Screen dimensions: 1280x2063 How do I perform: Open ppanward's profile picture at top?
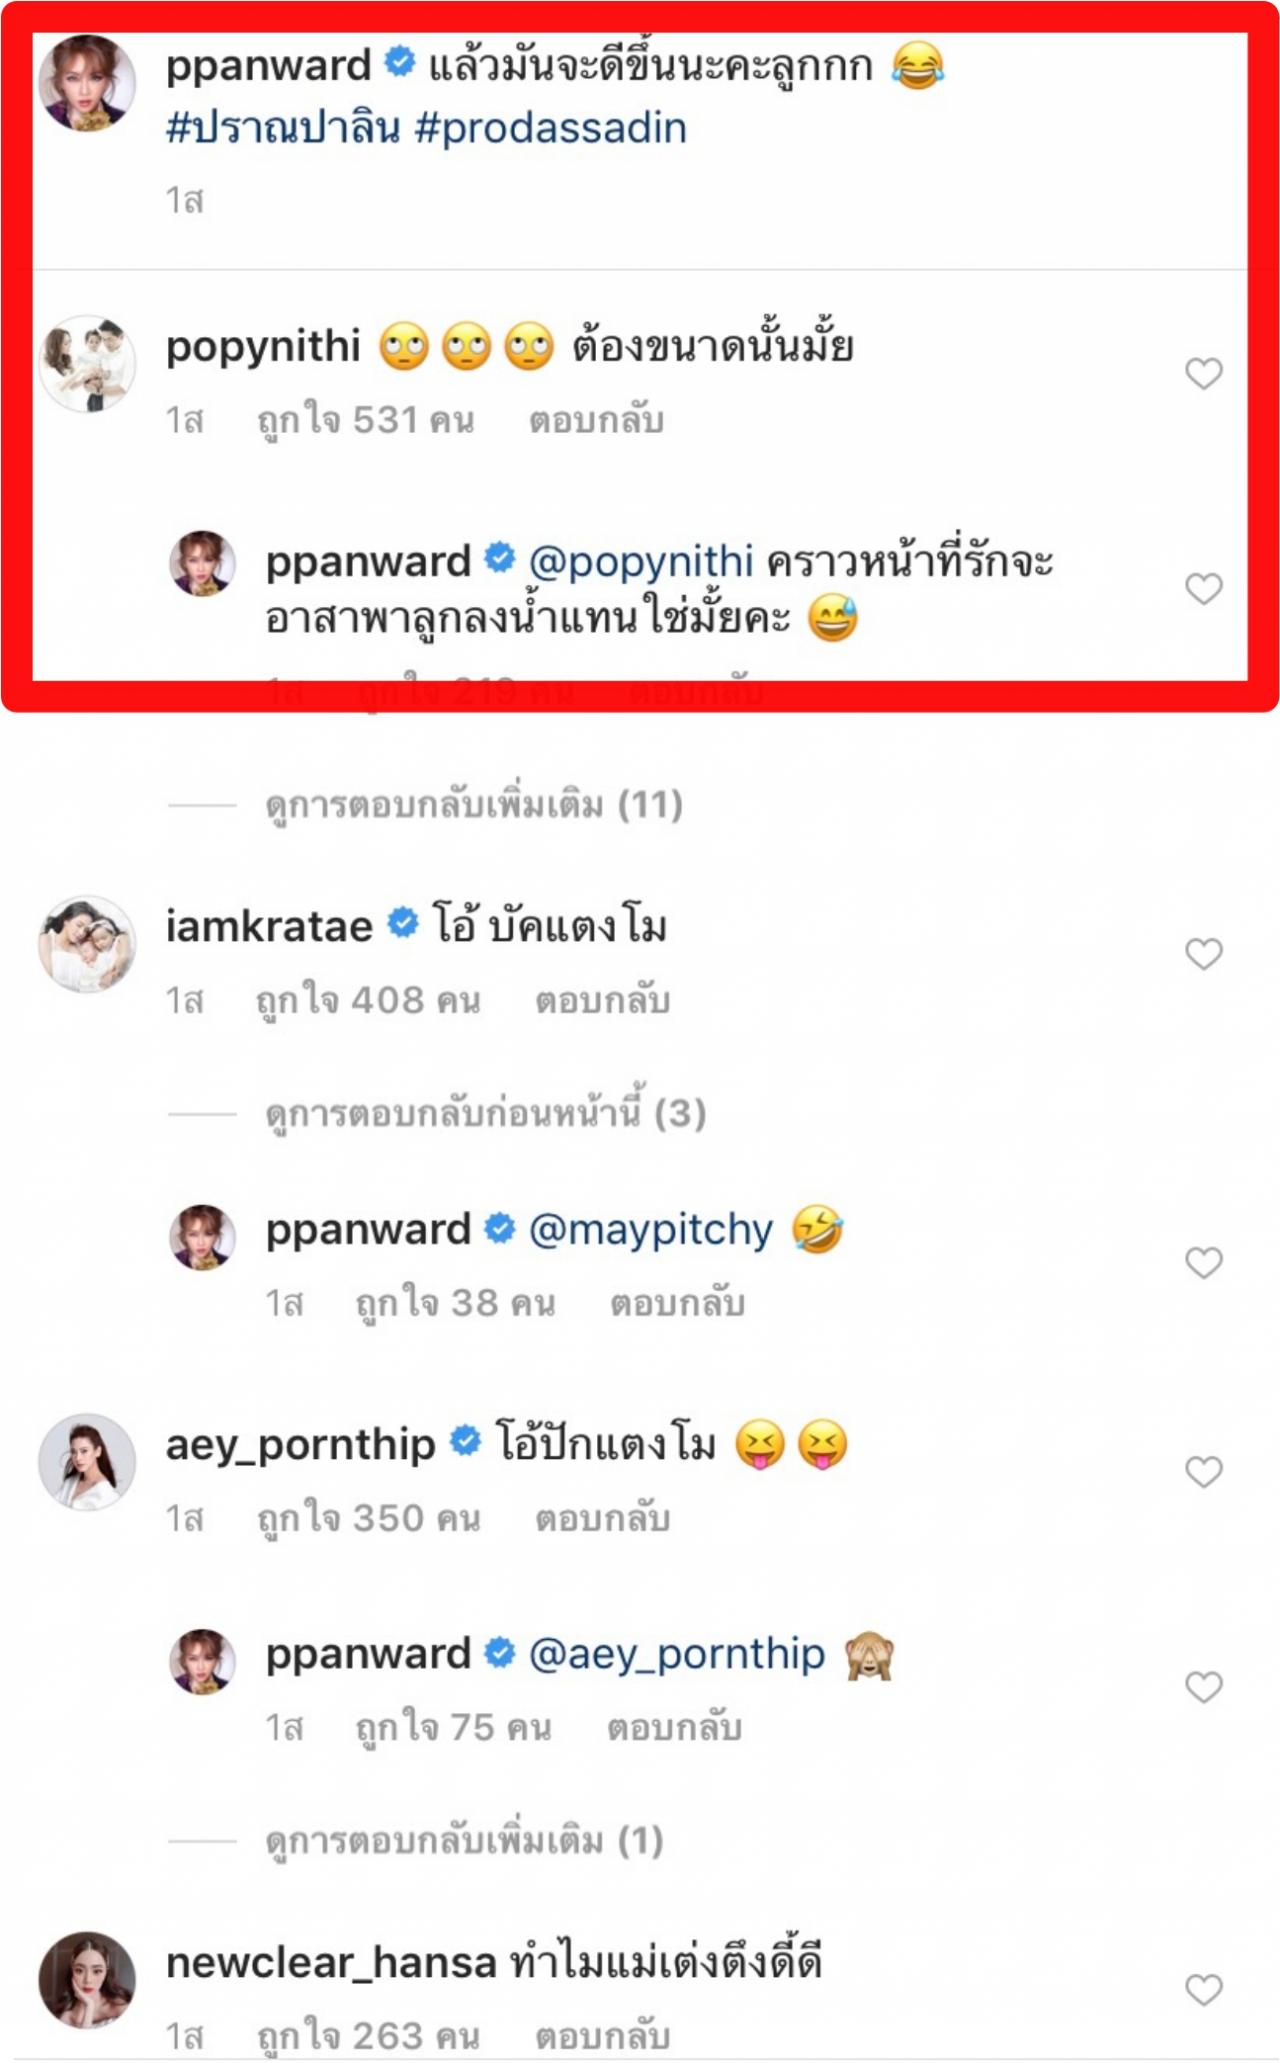[87, 84]
